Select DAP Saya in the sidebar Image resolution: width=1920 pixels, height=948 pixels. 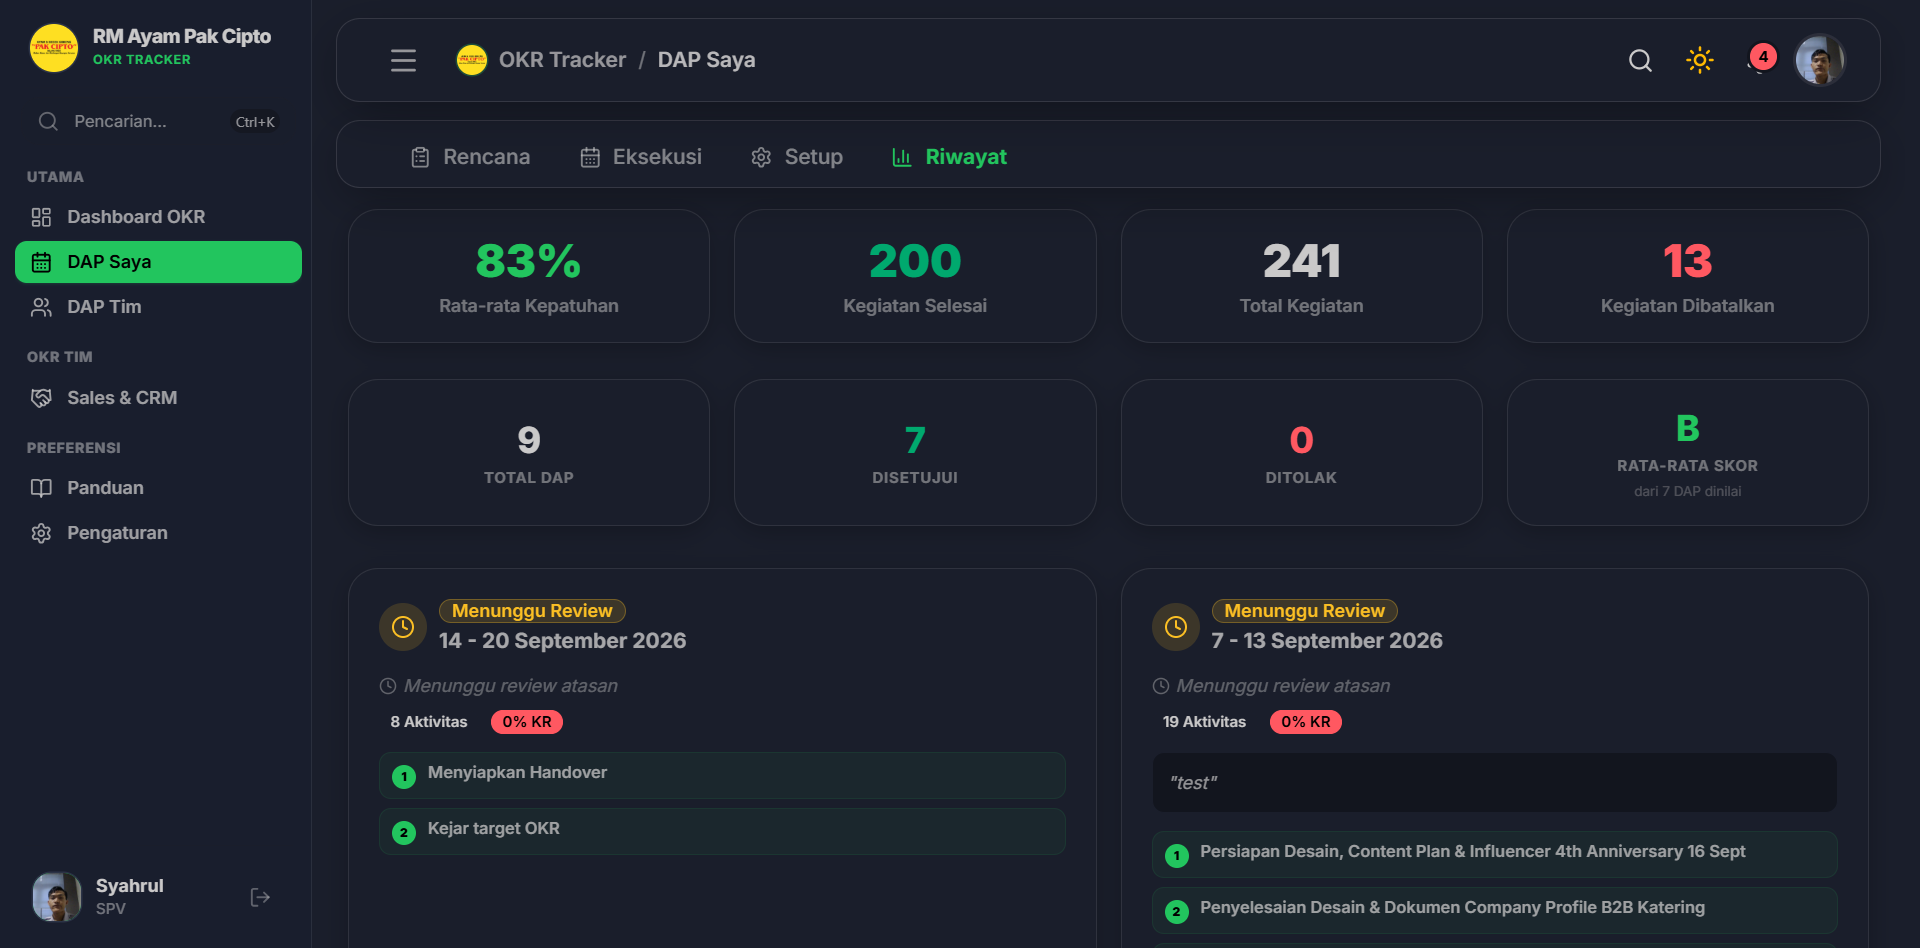(158, 262)
